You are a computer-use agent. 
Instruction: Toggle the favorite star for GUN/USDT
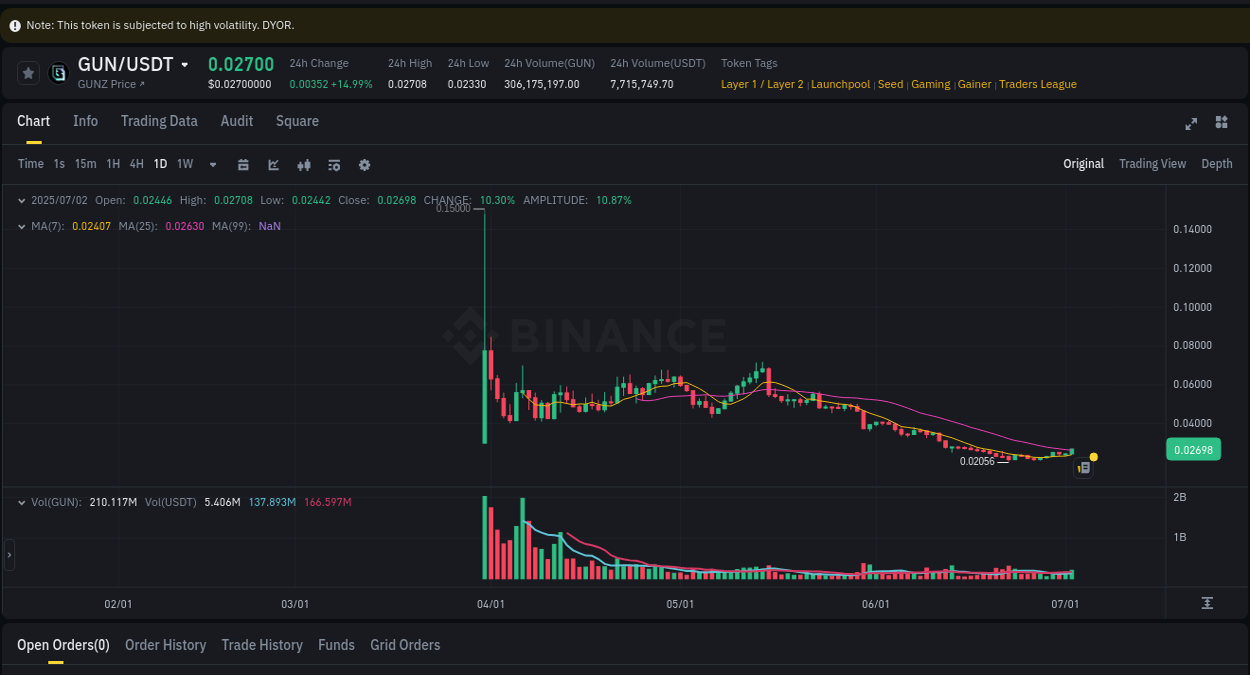[27, 72]
